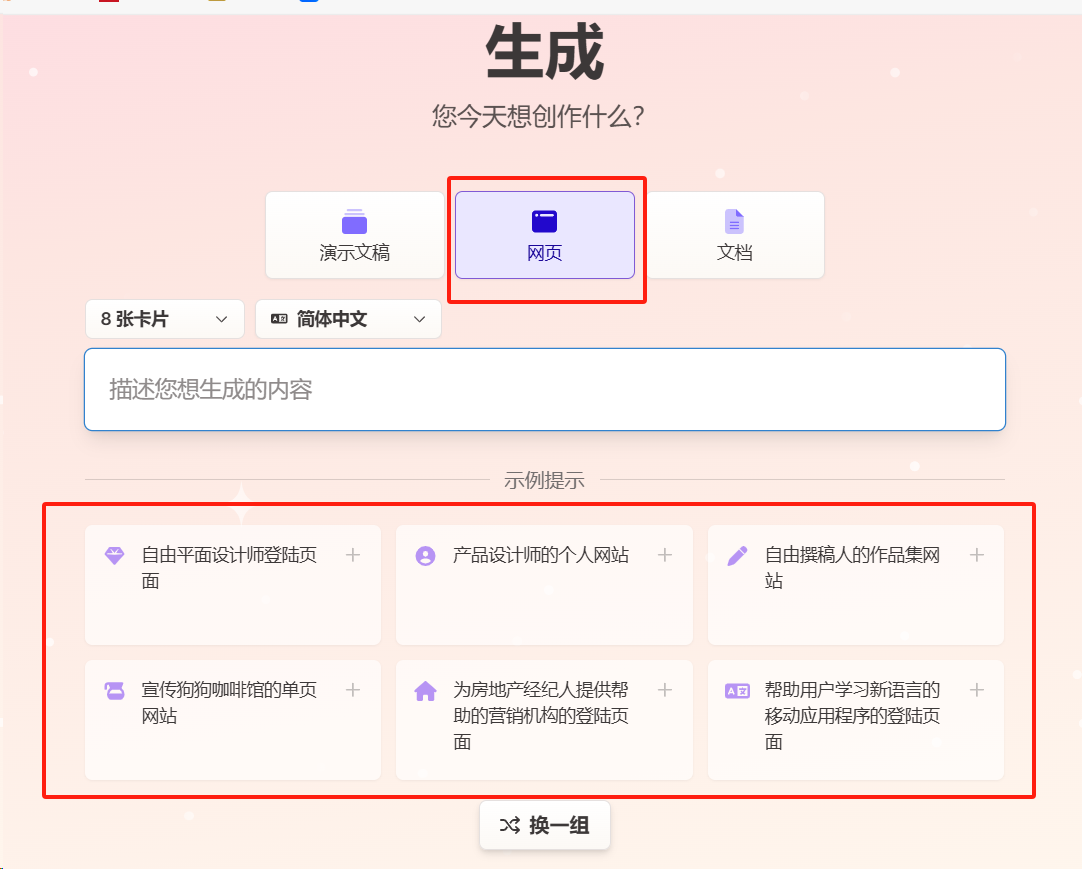
Task: Click the plus on the 自由平面设计师登陆页面 prompt
Action: 355,554
